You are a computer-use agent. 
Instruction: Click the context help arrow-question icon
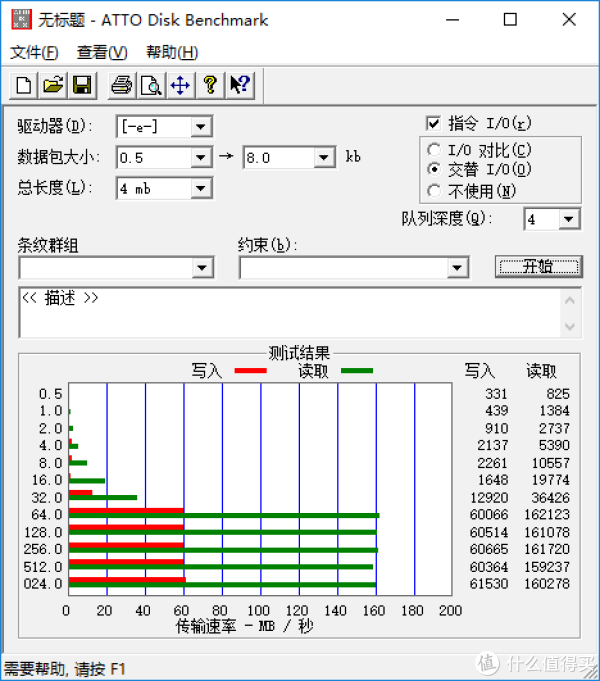tap(239, 85)
